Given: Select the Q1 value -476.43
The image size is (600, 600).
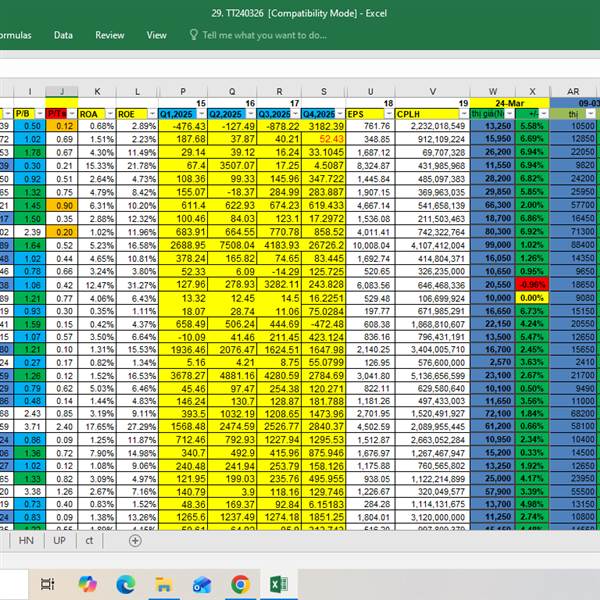Looking at the screenshot, I should 183,126.
